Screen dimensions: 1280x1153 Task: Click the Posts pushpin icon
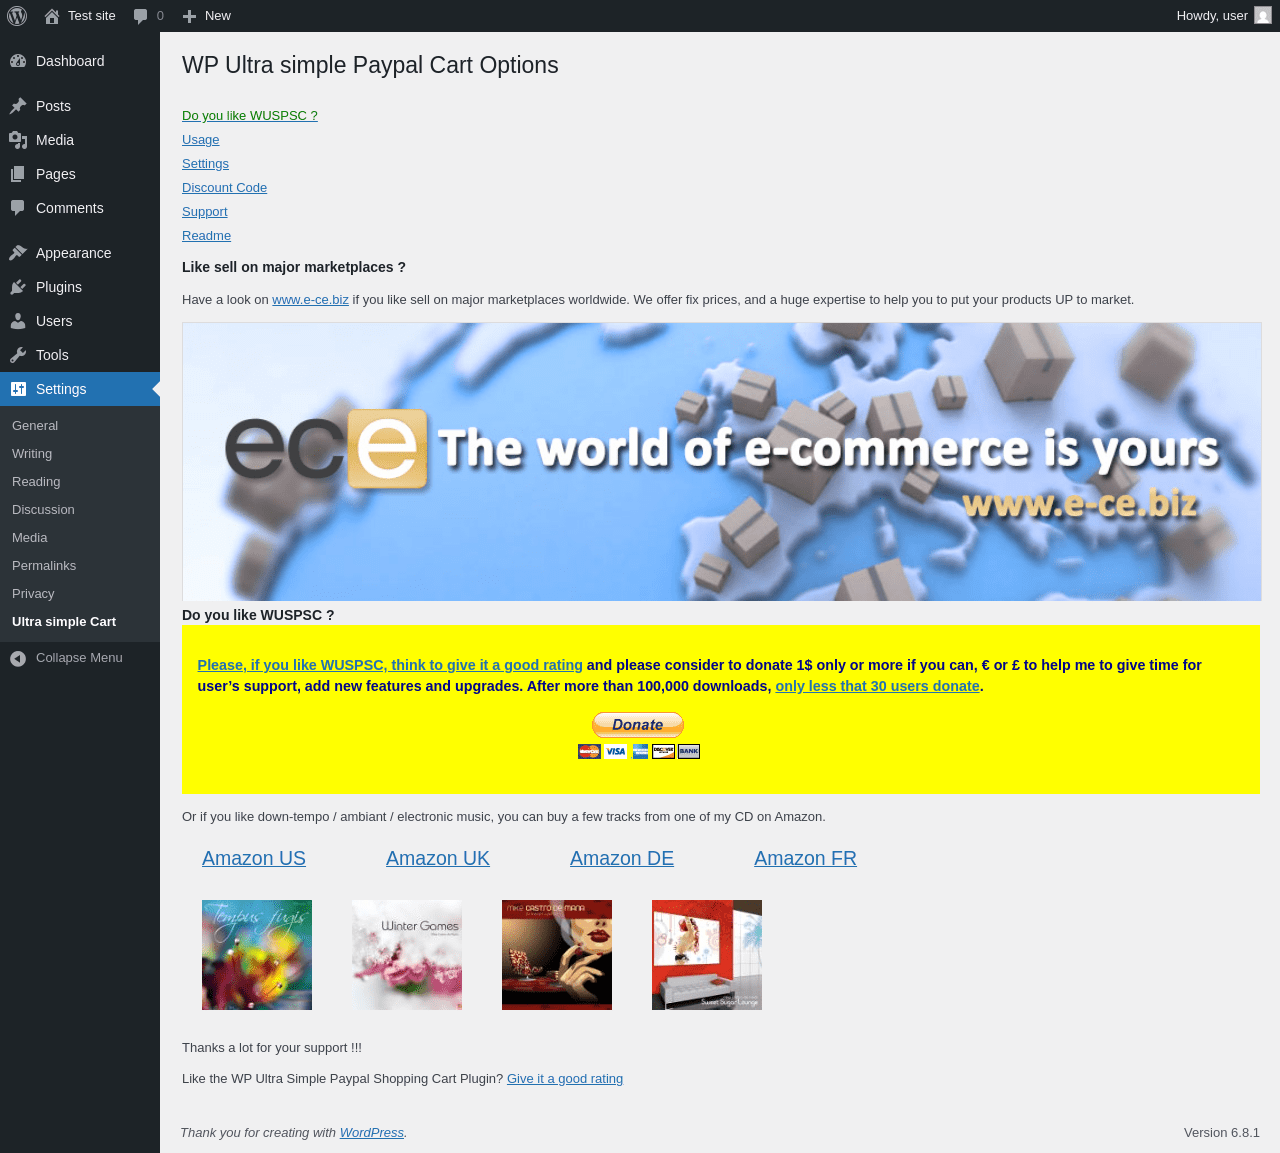pos(18,106)
